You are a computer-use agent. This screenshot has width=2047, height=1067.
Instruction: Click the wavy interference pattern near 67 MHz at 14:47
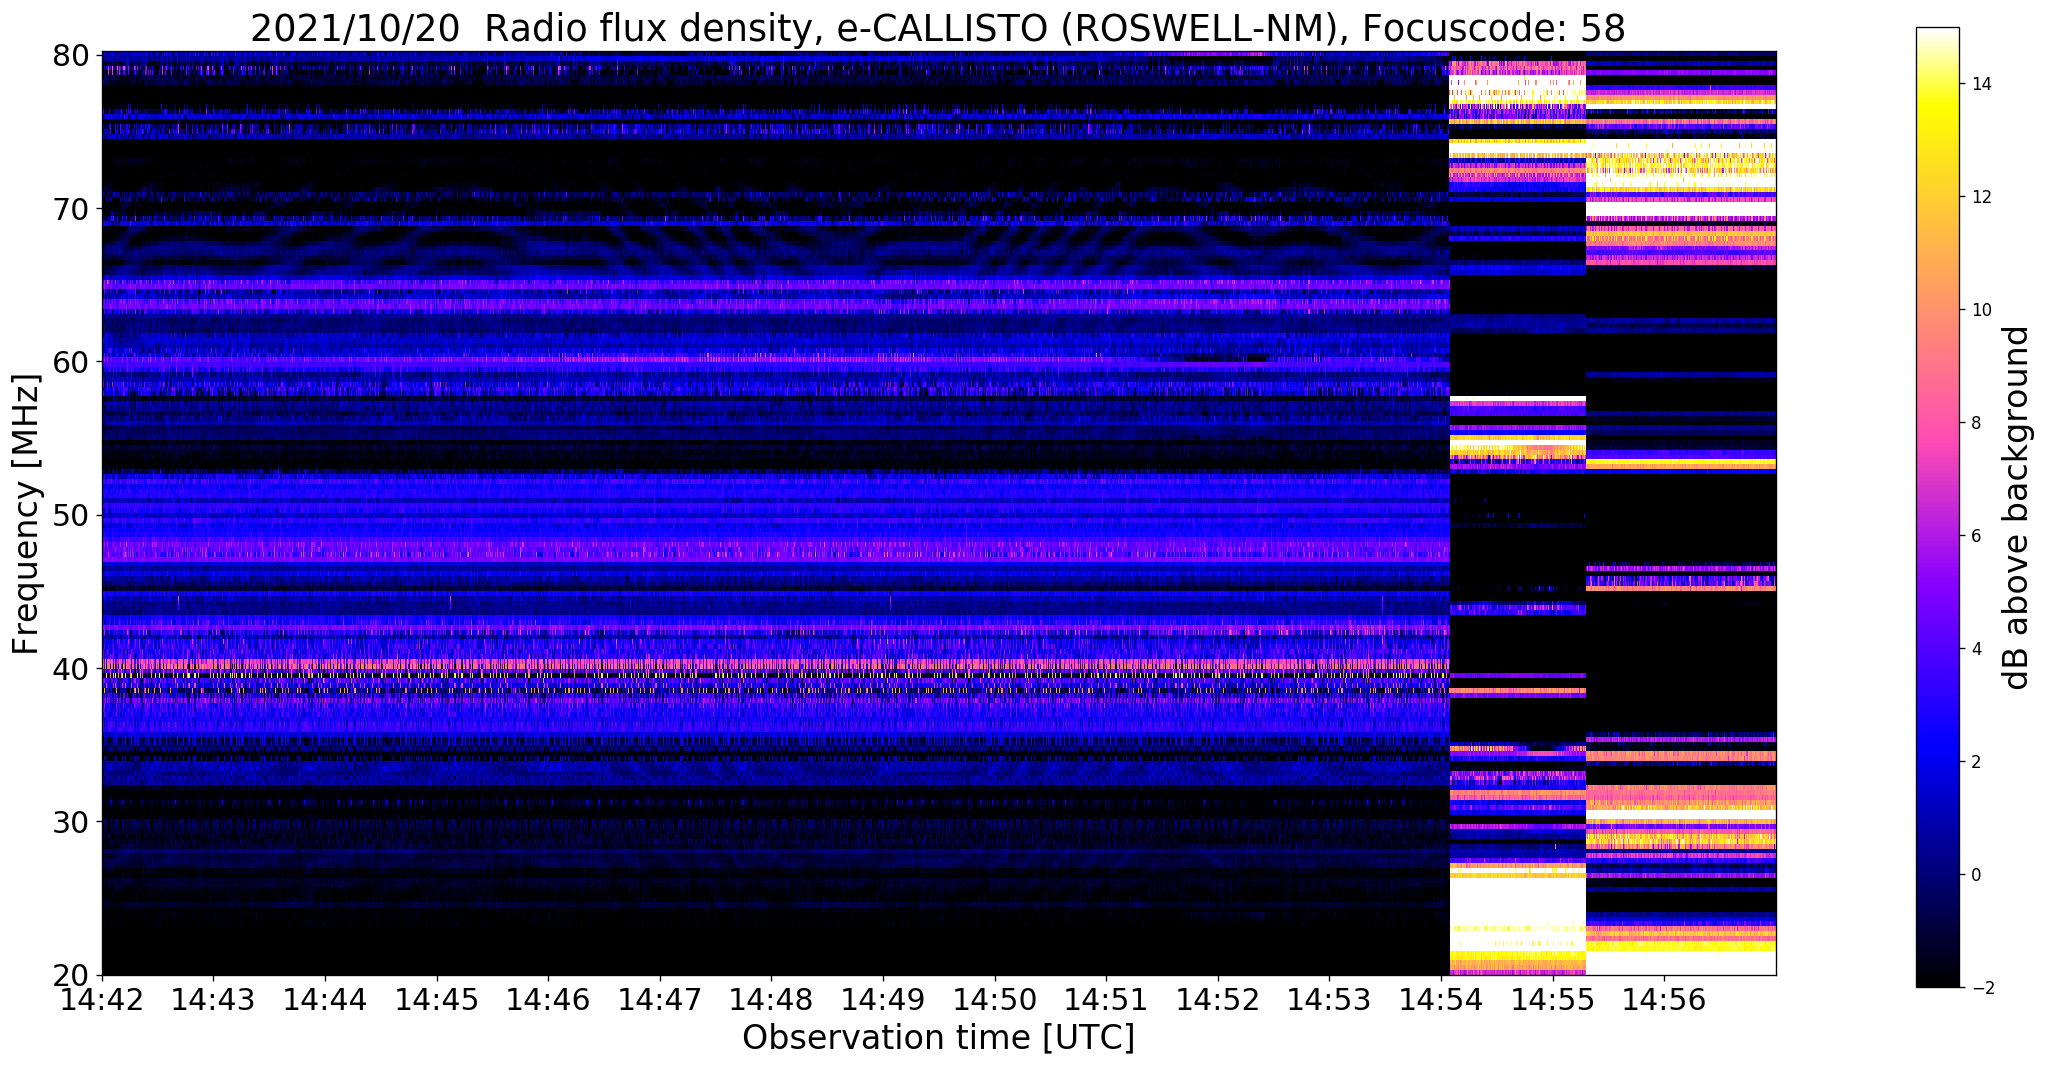point(660,248)
